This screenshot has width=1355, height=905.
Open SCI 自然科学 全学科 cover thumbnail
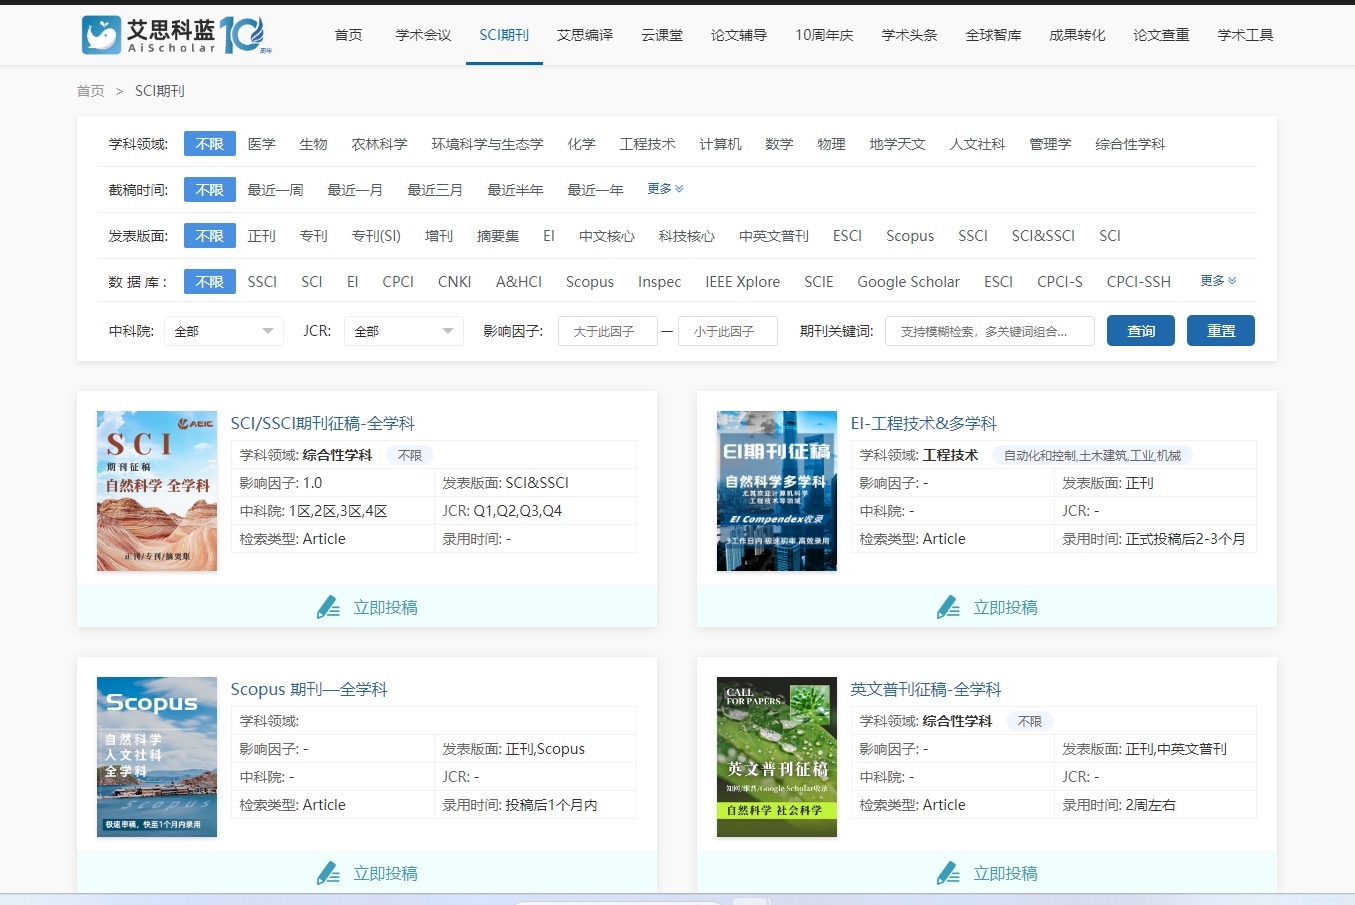[x=157, y=491]
